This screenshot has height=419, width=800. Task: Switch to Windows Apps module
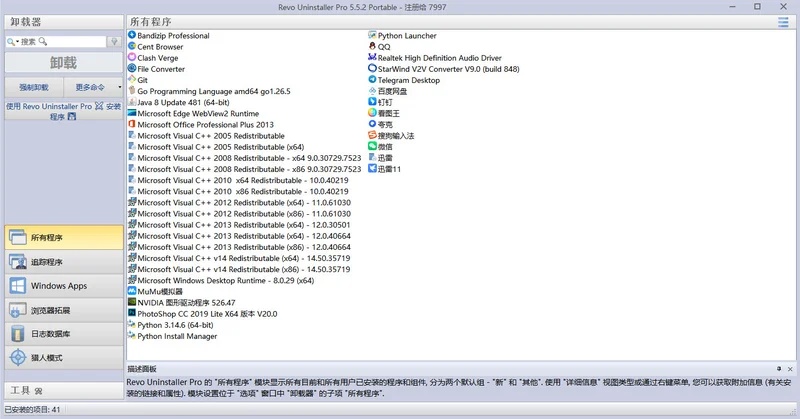(x=64, y=286)
